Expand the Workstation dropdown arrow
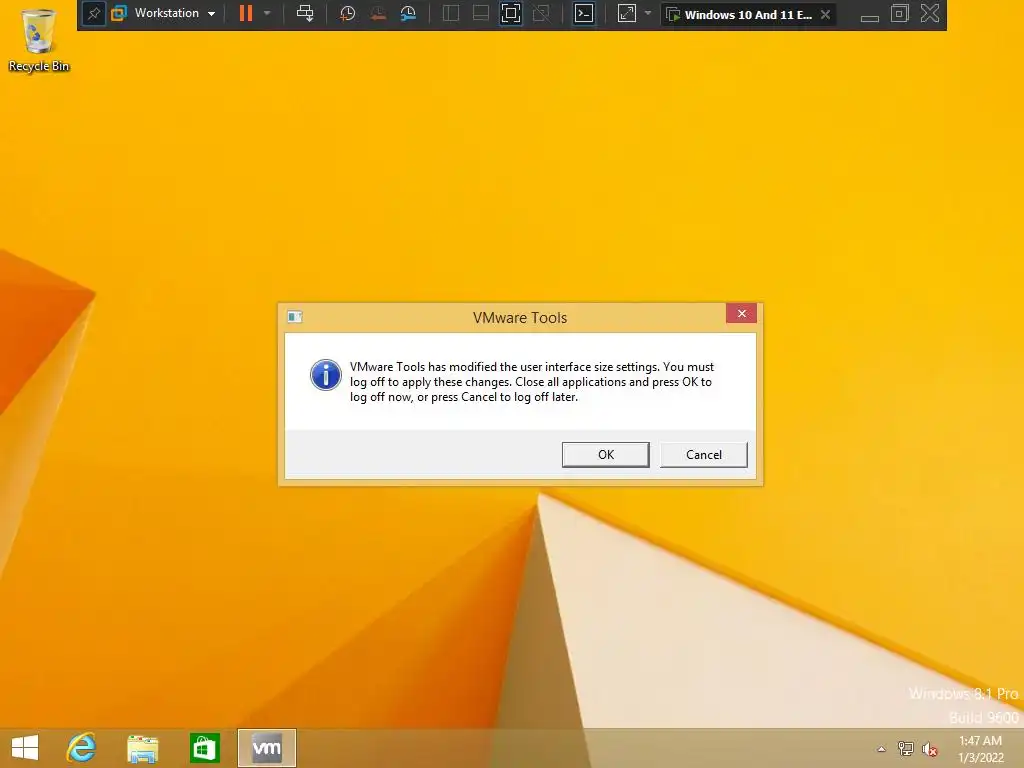The image size is (1024, 768). coord(211,14)
